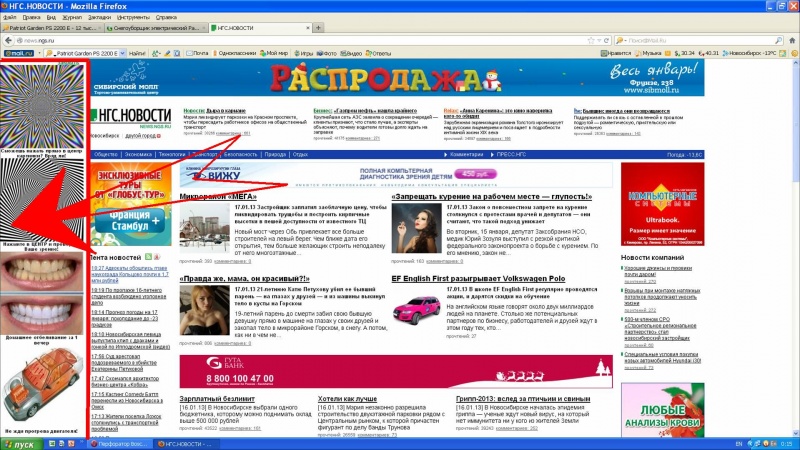
Task: Open the Windows пуск Start button
Action: pos(21,444)
